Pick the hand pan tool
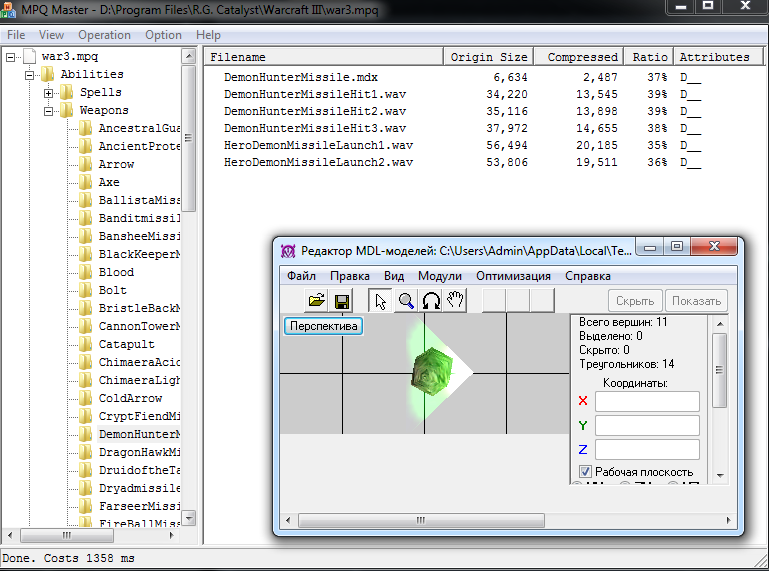The width and height of the screenshot is (769, 571). pos(455,300)
